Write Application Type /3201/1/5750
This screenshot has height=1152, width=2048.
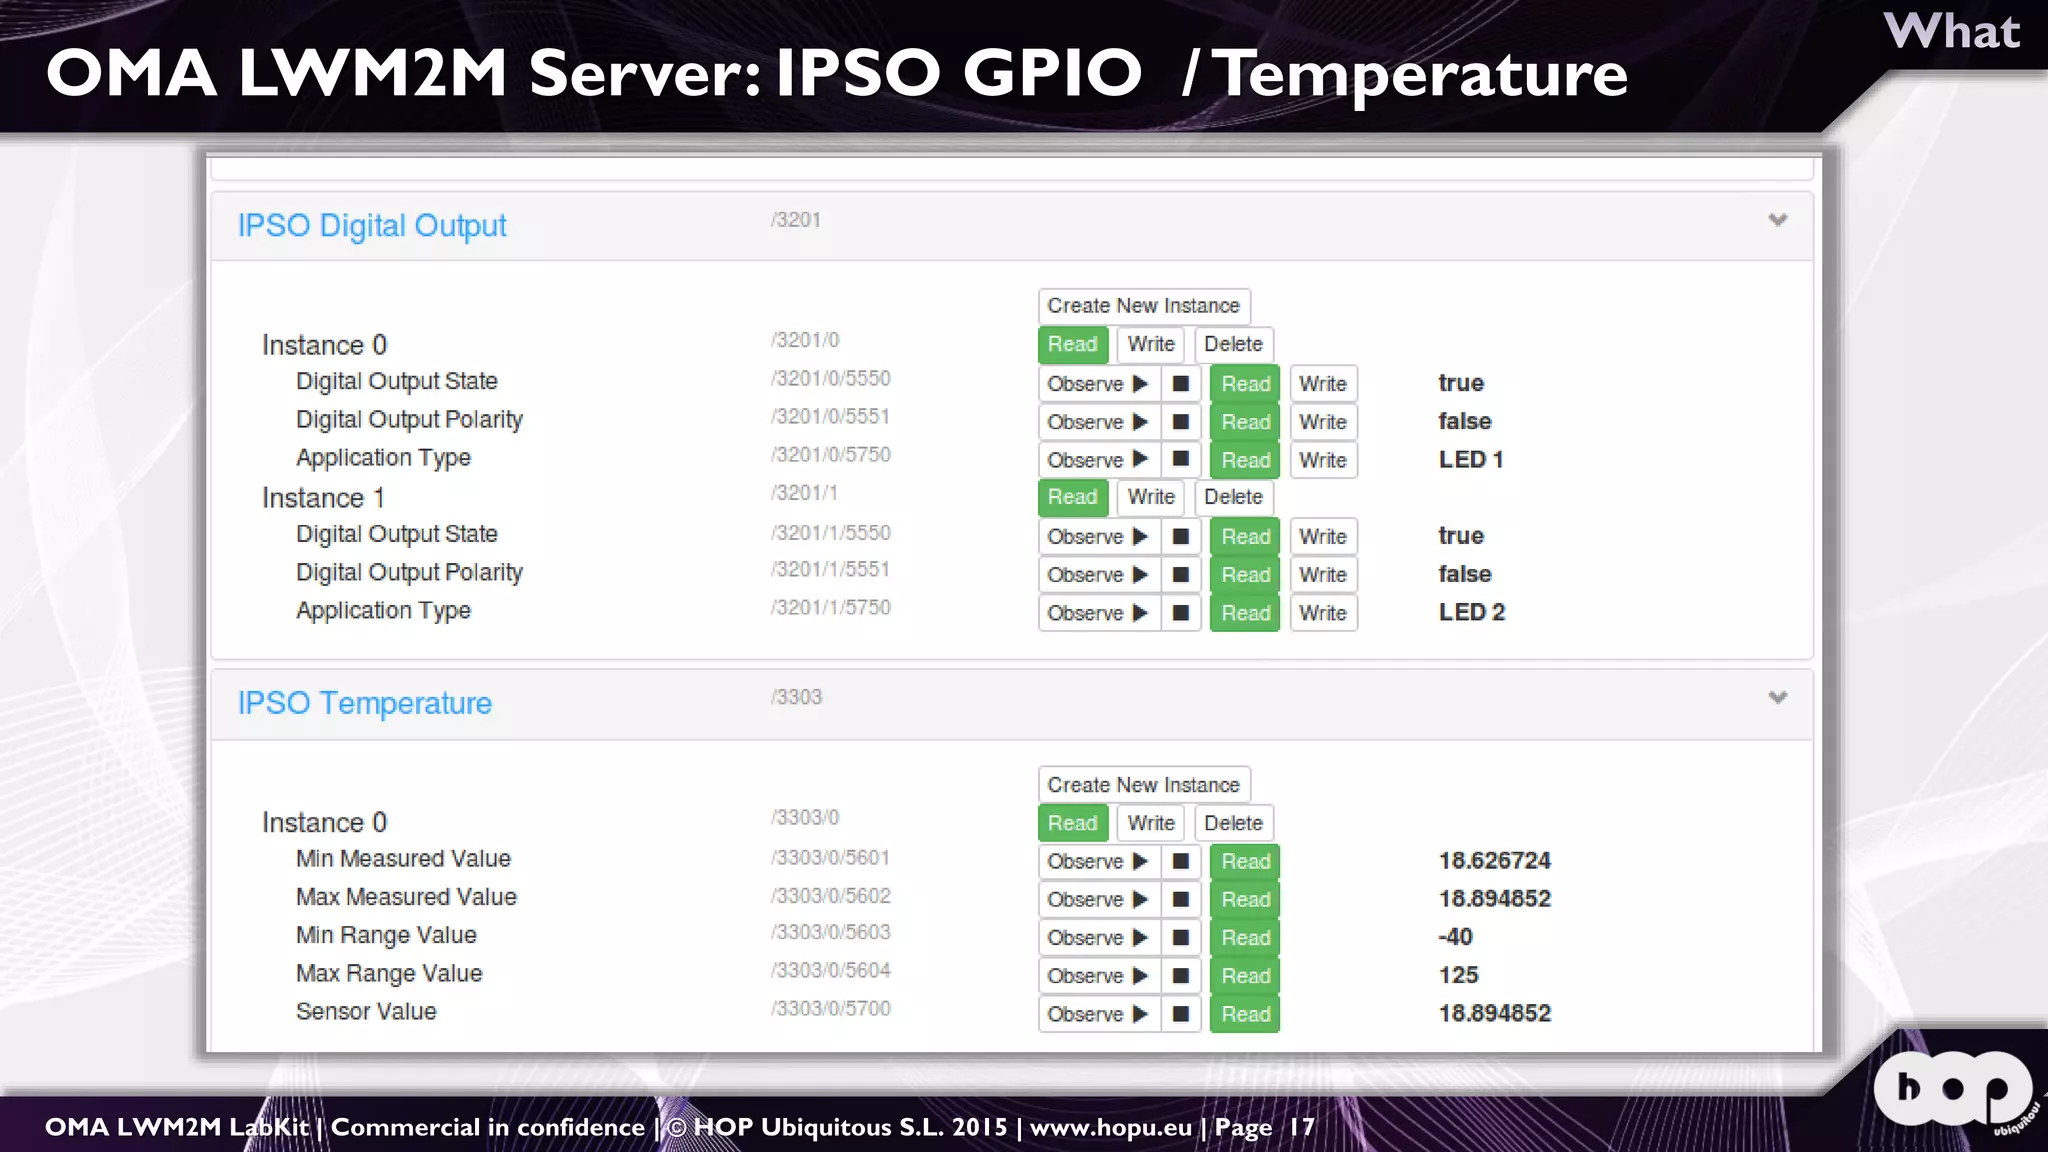(1323, 613)
